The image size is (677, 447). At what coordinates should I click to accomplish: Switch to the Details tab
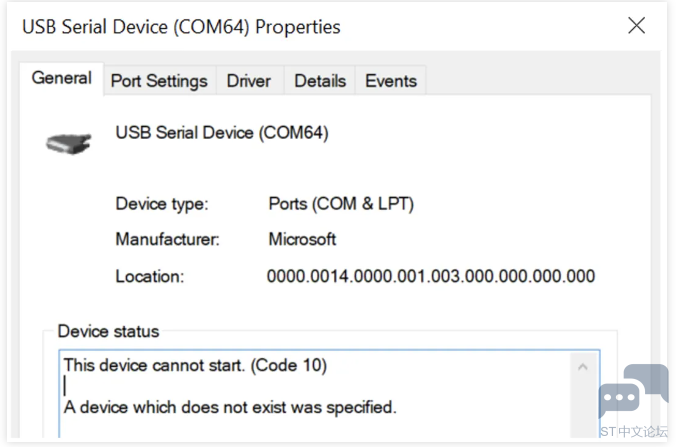[x=320, y=81]
